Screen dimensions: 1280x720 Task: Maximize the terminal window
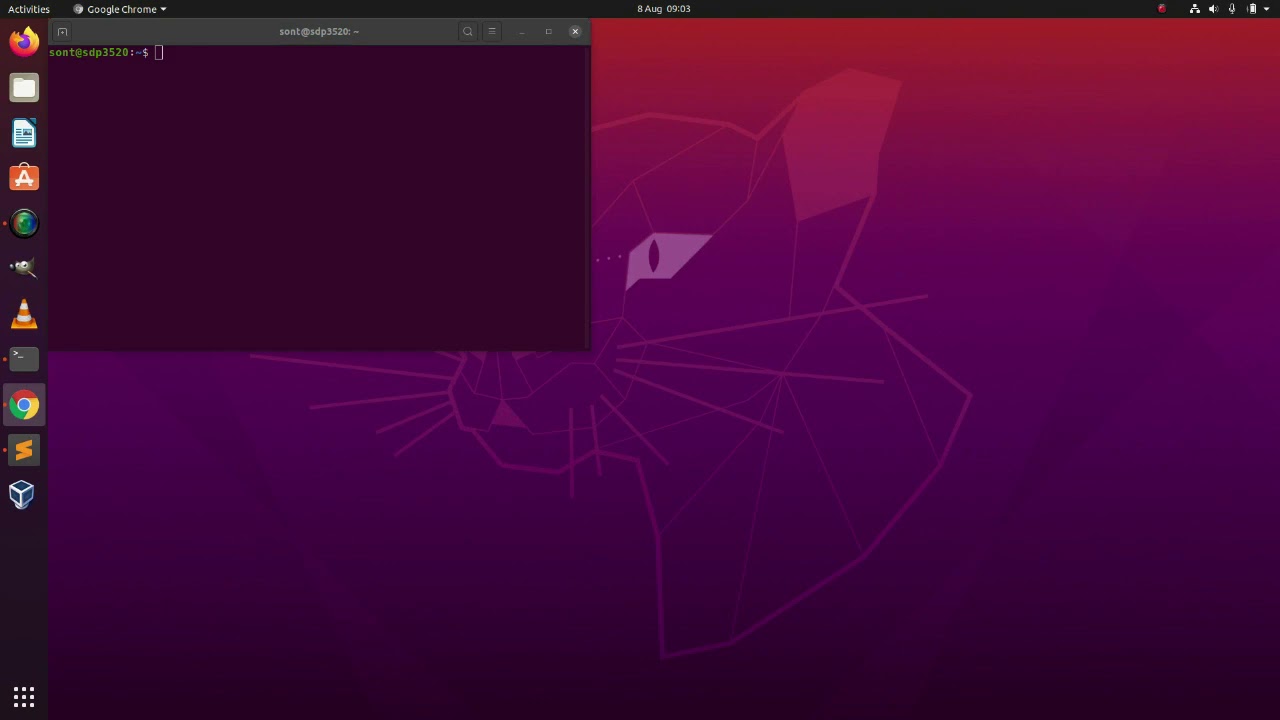(x=548, y=31)
